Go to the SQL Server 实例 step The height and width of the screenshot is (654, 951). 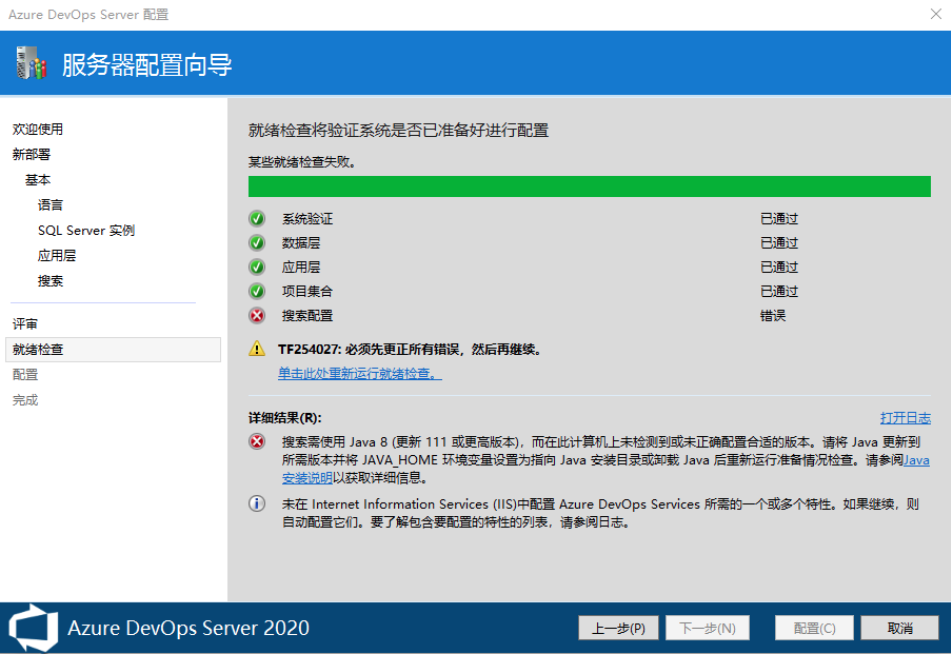pyautogui.click(x=86, y=231)
